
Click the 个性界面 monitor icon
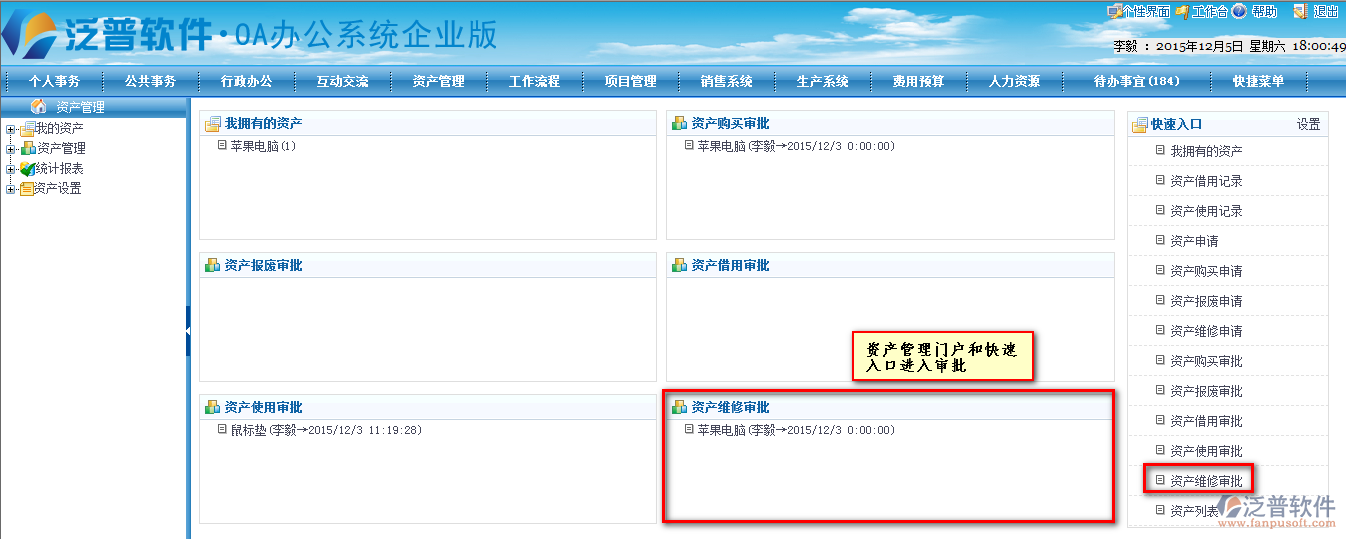(x=1114, y=11)
